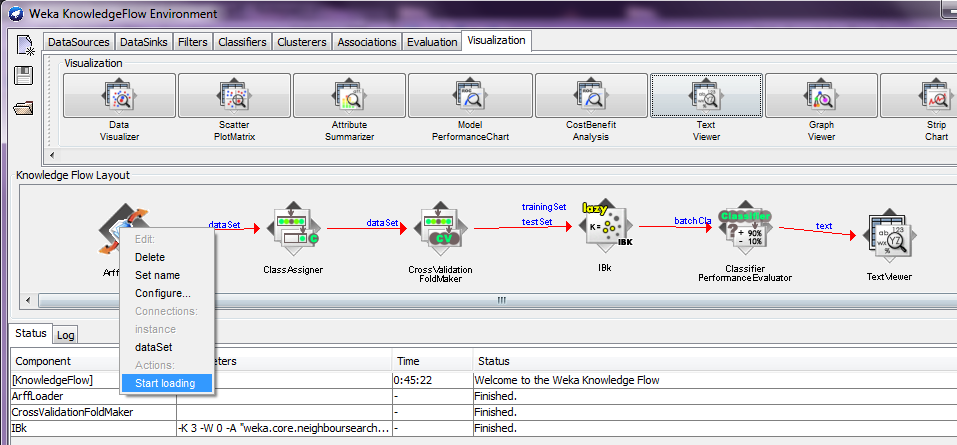The height and width of the screenshot is (445, 957).
Task: Click the save floppy disk icon
Action: tap(24, 76)
